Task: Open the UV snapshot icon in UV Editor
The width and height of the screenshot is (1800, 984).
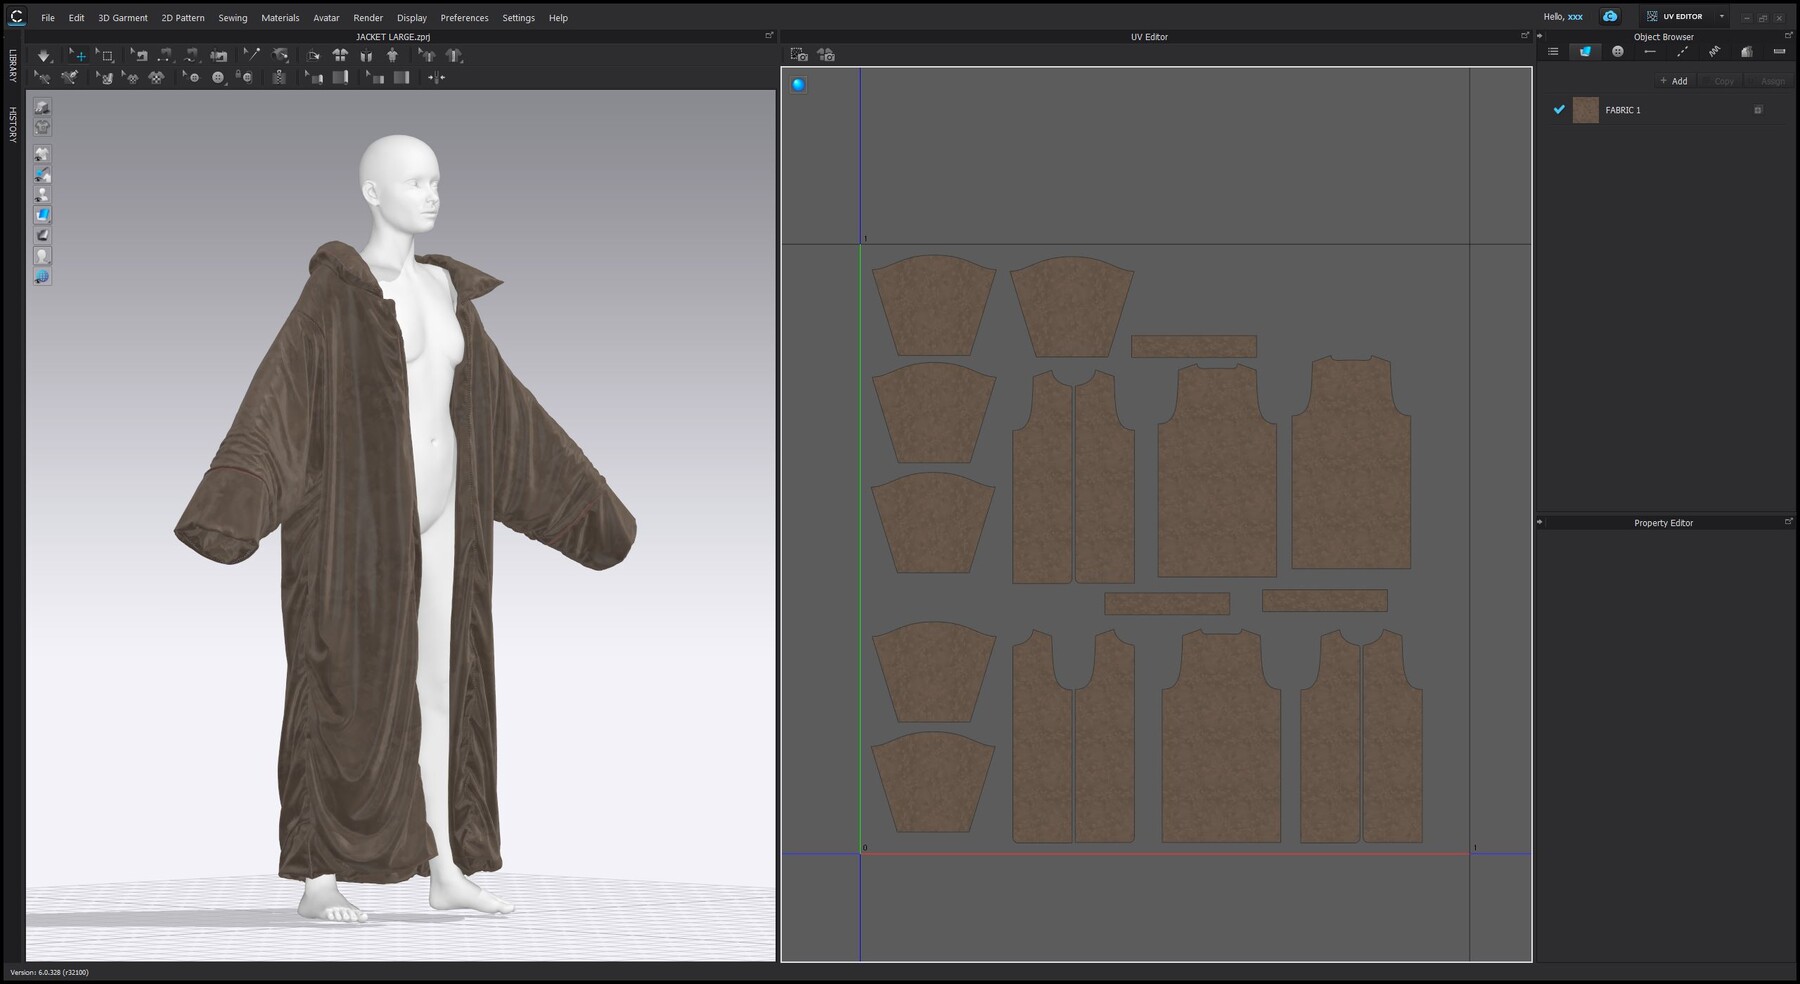Action: click(798, 56)
